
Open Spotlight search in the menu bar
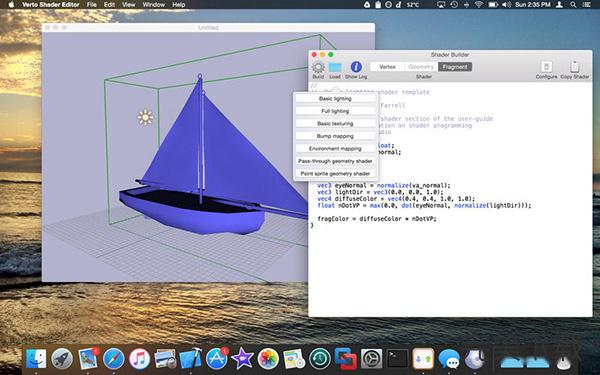[573, 5]
